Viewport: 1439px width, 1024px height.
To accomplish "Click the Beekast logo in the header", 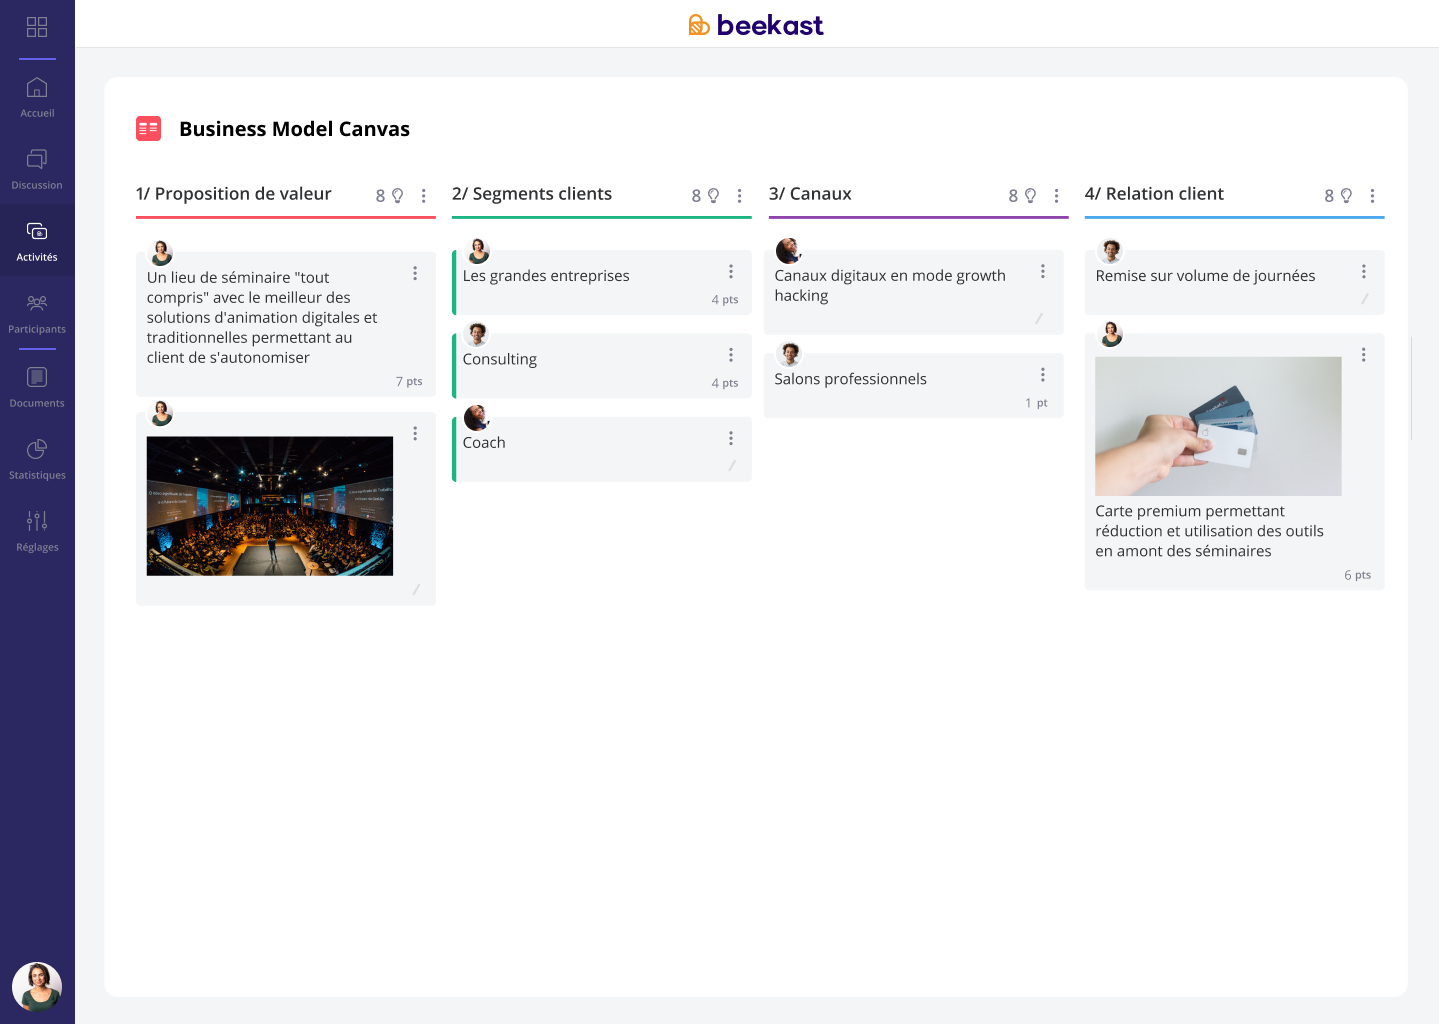I will click(x=755, y=24).
